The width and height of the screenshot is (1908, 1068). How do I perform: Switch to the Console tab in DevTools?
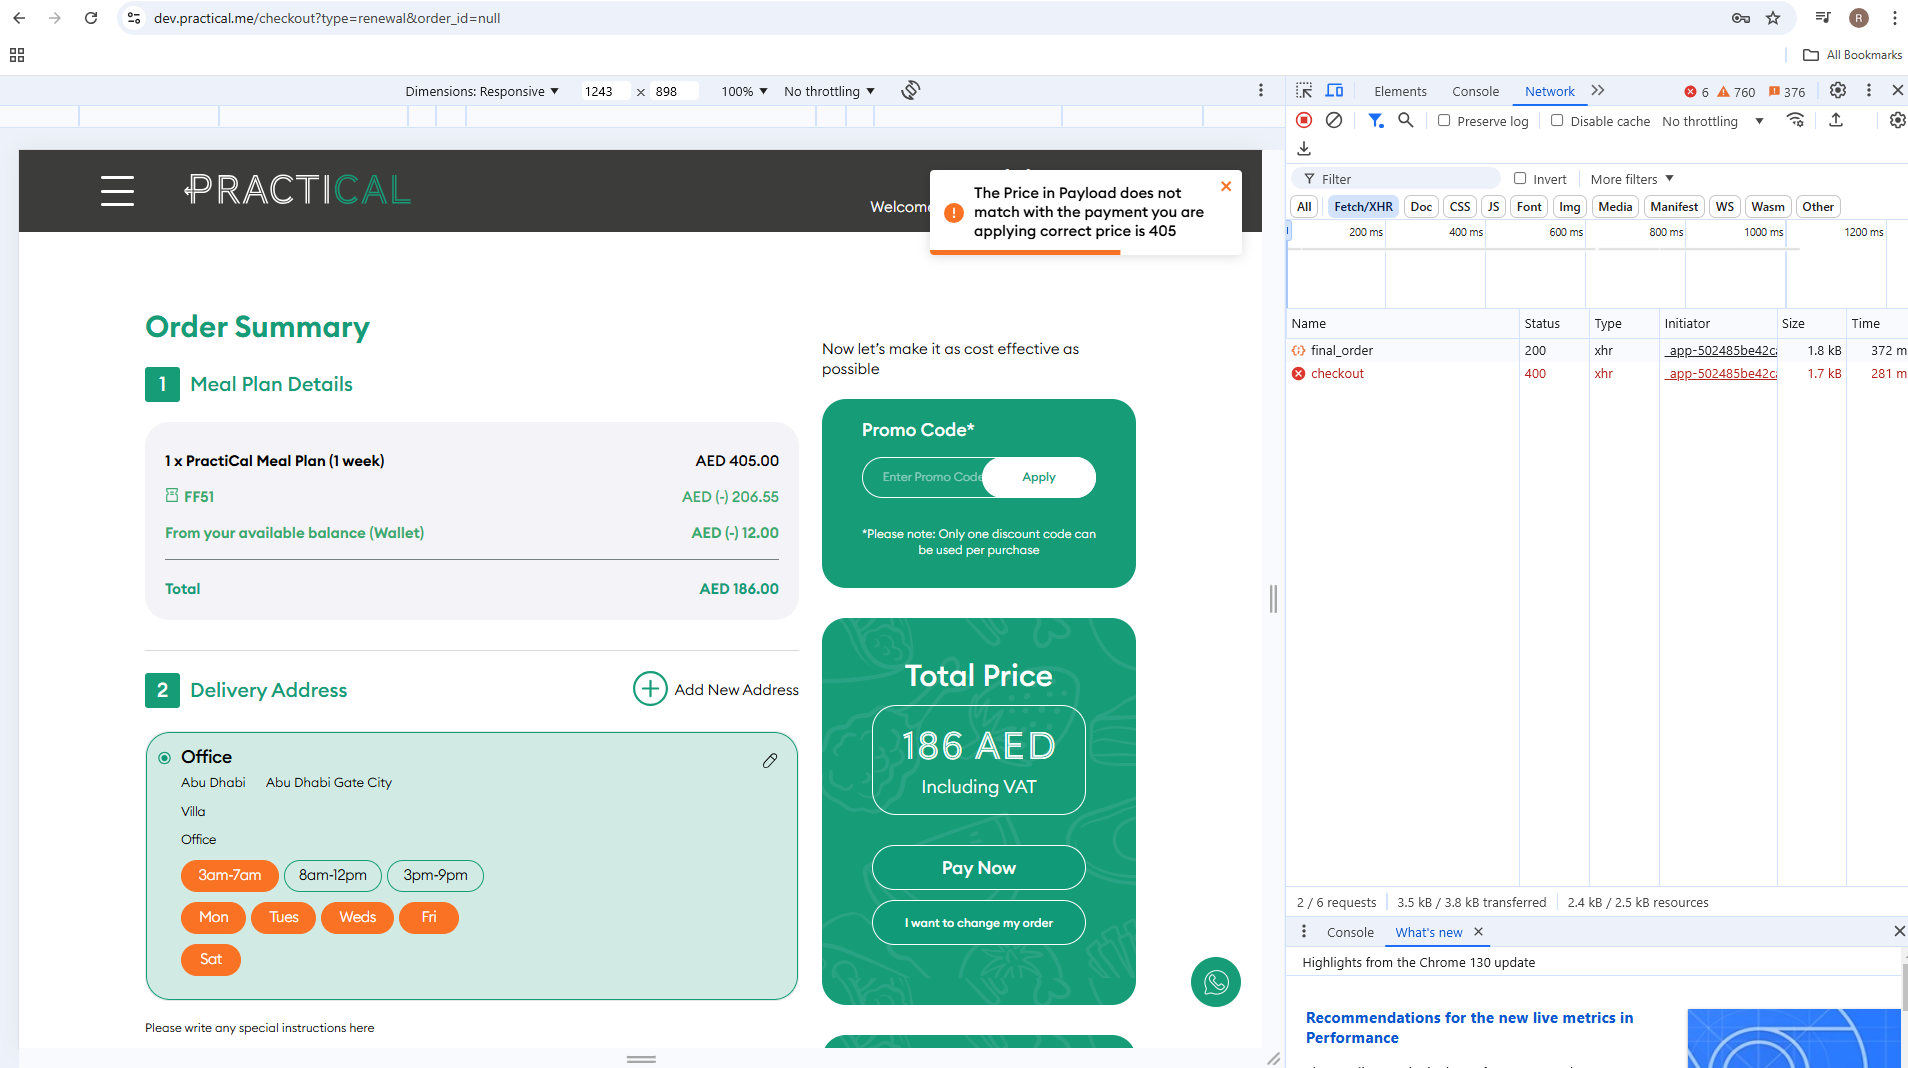pyautogui.click(x=1475, y=91)
